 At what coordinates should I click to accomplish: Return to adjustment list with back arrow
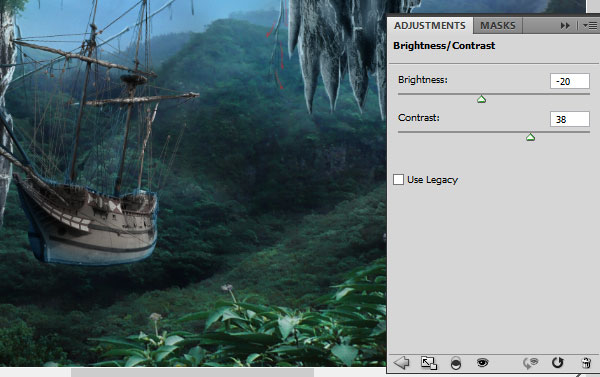point(401,362)
